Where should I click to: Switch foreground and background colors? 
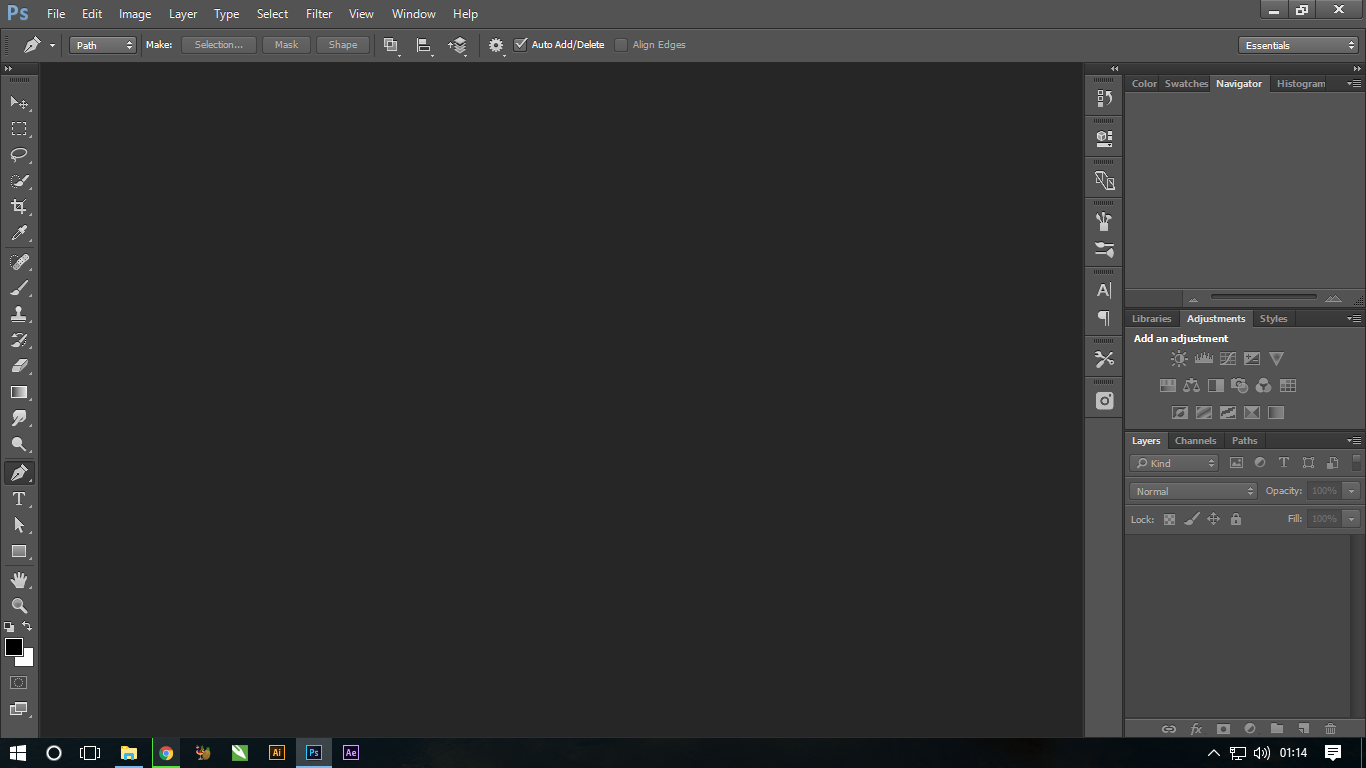(27, 627)
